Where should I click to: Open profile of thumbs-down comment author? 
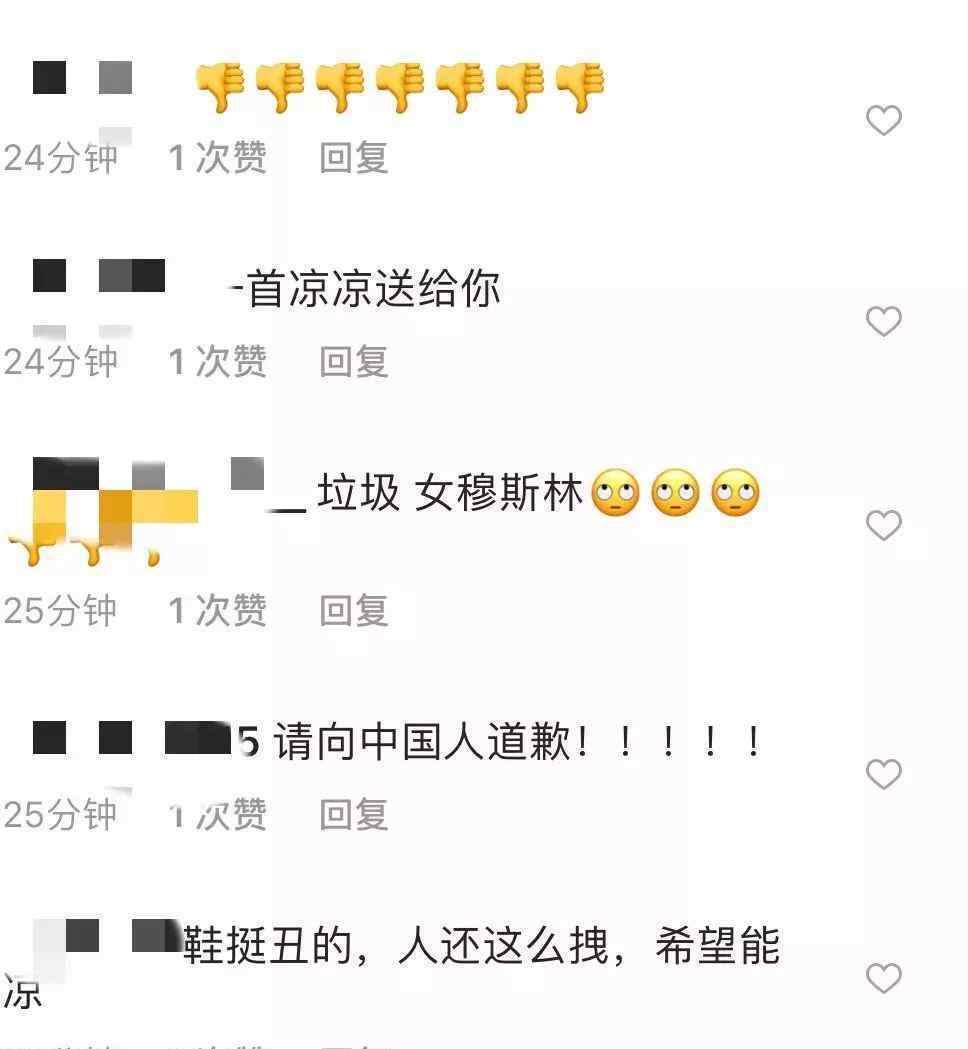tap(82, 78)
